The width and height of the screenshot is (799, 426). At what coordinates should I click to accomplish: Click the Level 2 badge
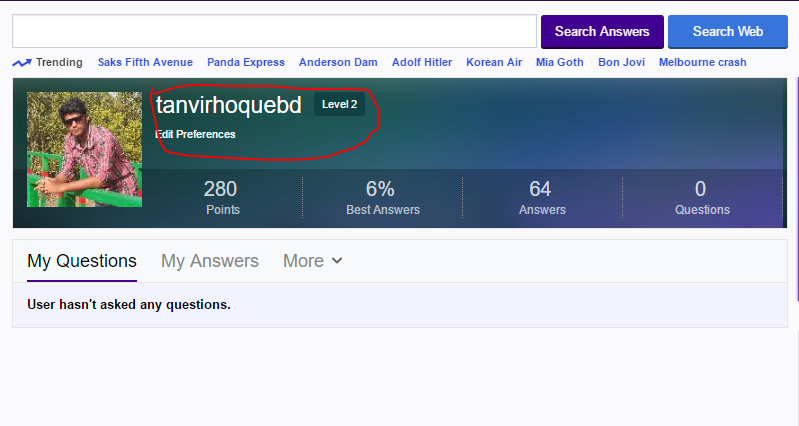[x=339, y=105]
